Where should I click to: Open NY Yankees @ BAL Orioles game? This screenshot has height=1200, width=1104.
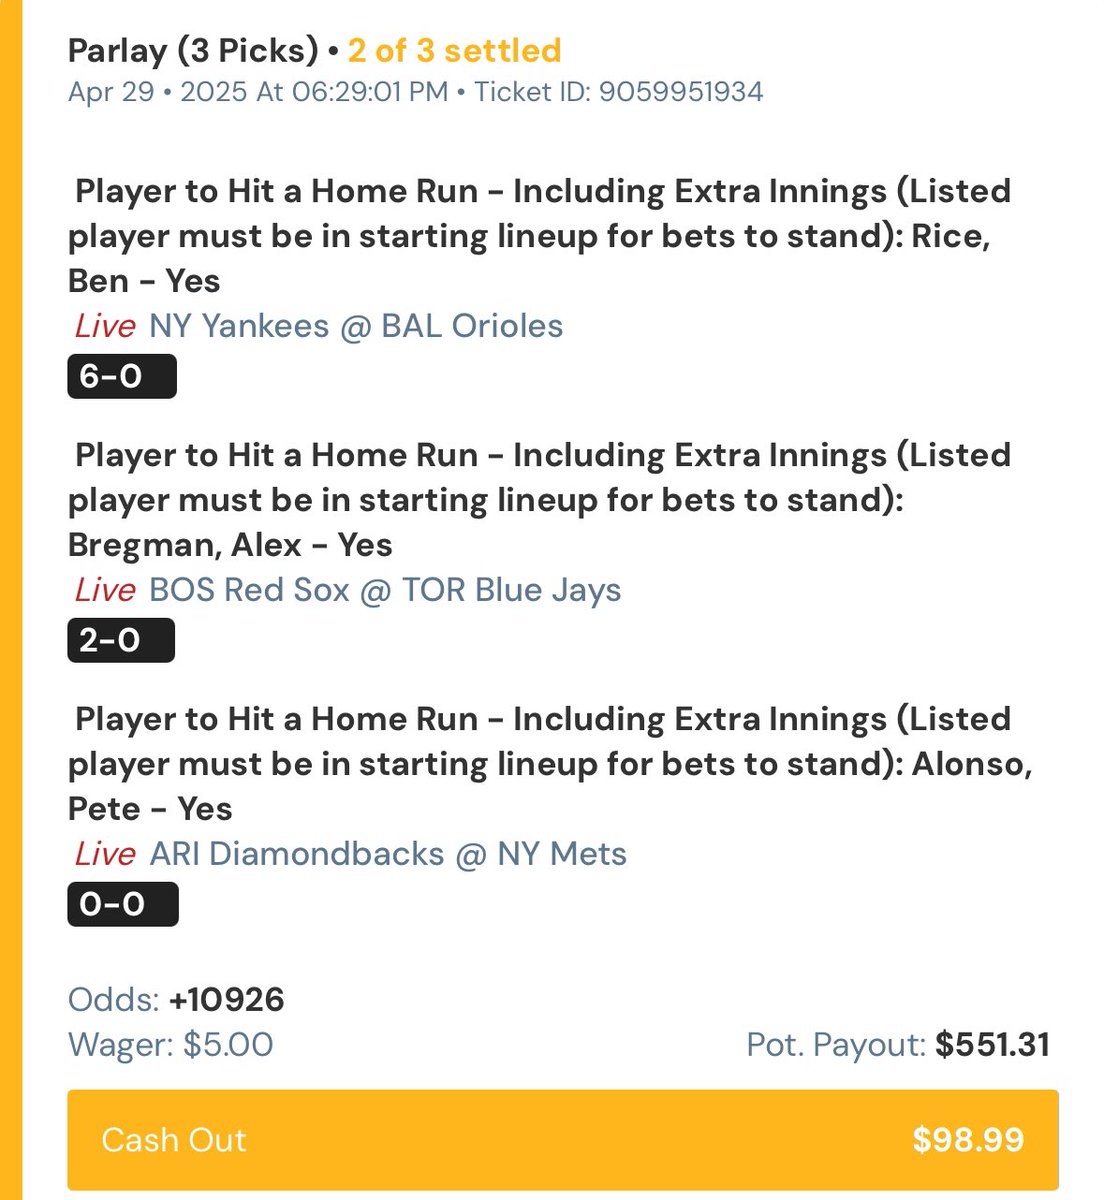[356, 326]
